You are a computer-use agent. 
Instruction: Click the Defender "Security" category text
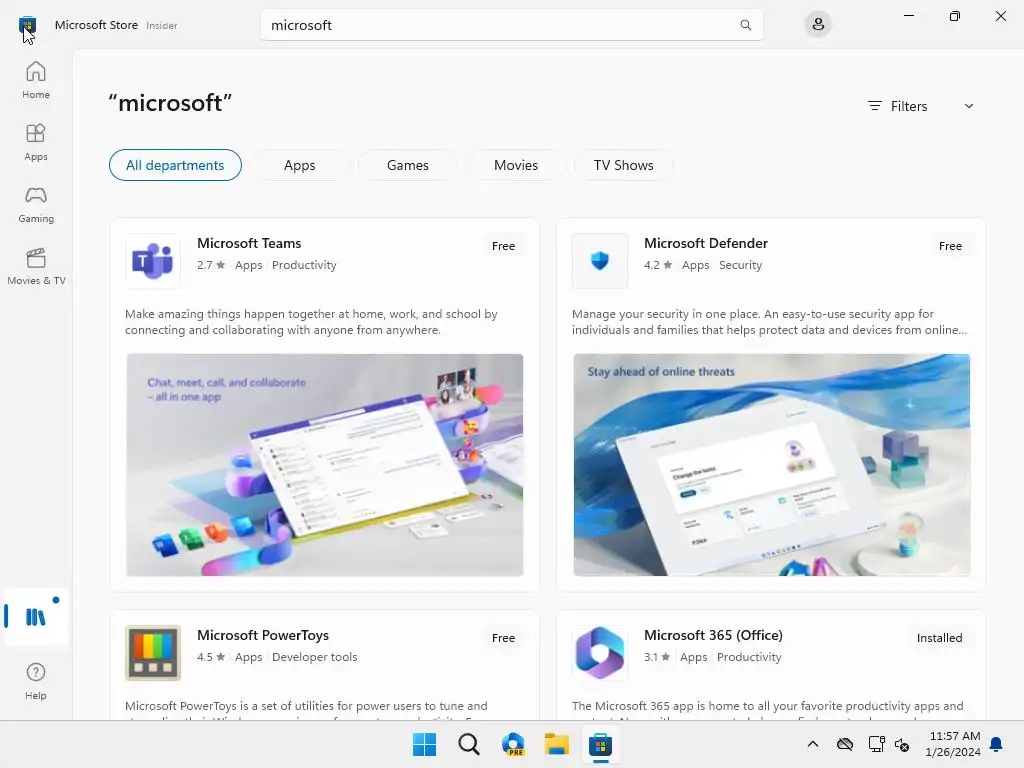click(x=740, y=265)
